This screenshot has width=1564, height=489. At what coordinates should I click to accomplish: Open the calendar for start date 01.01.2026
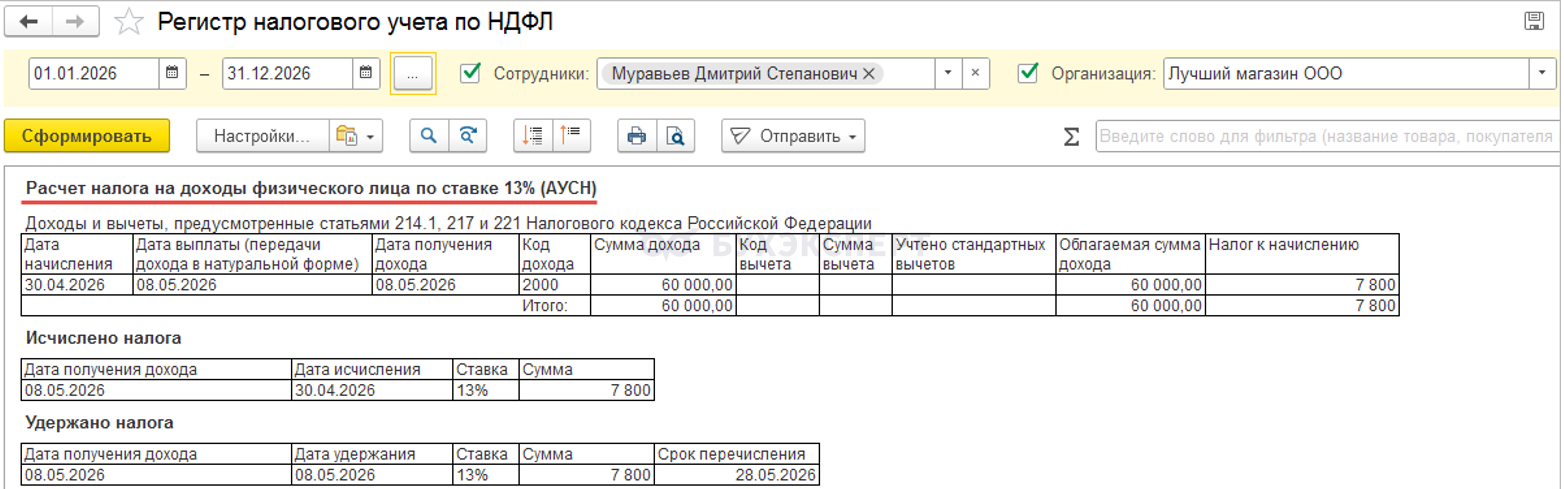click(172, 73)
